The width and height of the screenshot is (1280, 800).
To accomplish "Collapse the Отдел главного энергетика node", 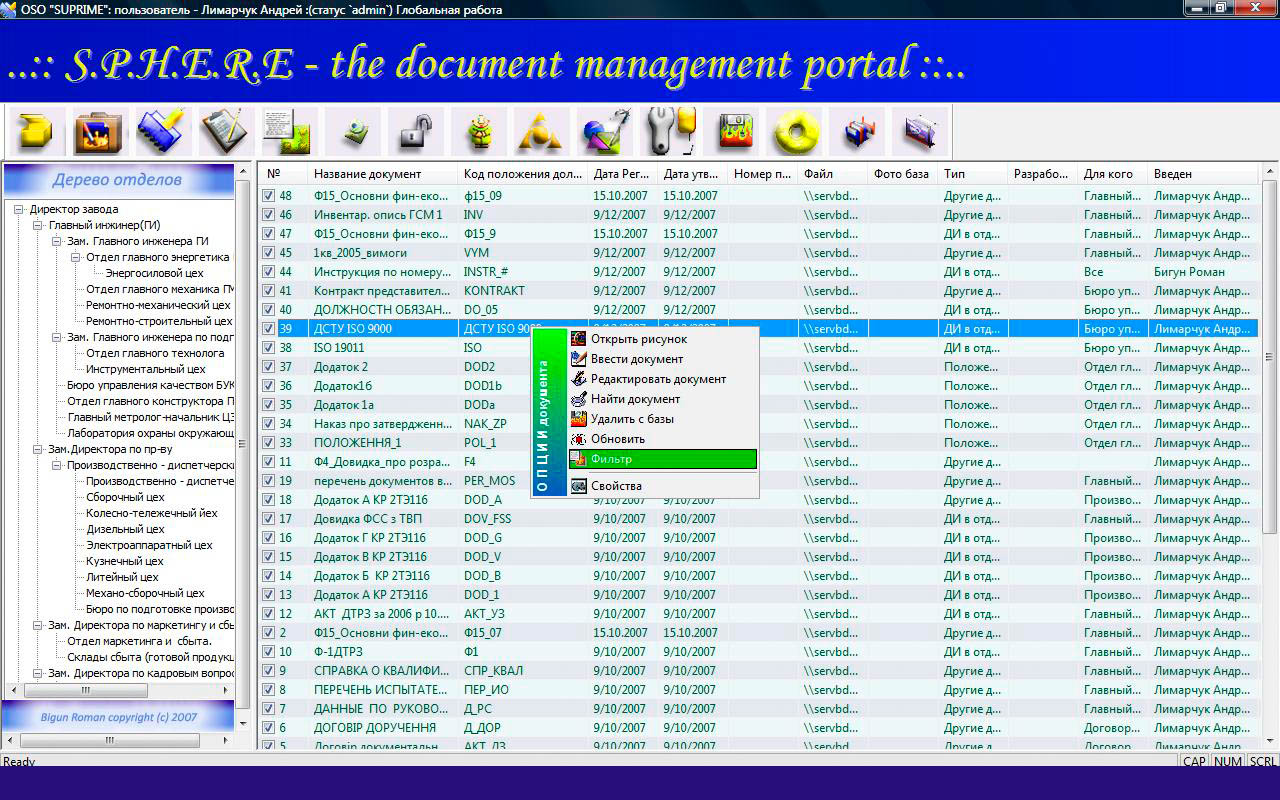I will click(x=76, y=257).
